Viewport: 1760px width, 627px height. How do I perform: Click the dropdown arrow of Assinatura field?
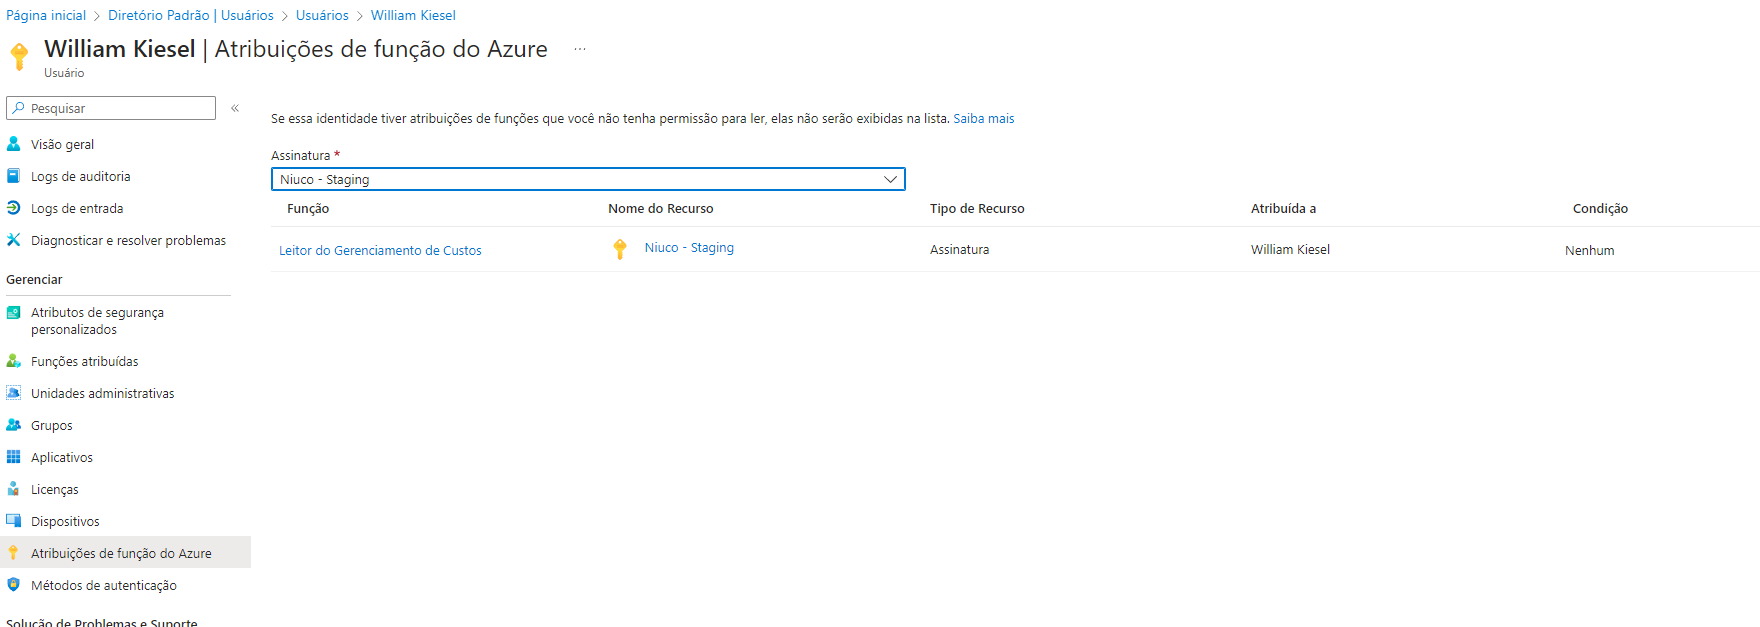tap(890, 179)
